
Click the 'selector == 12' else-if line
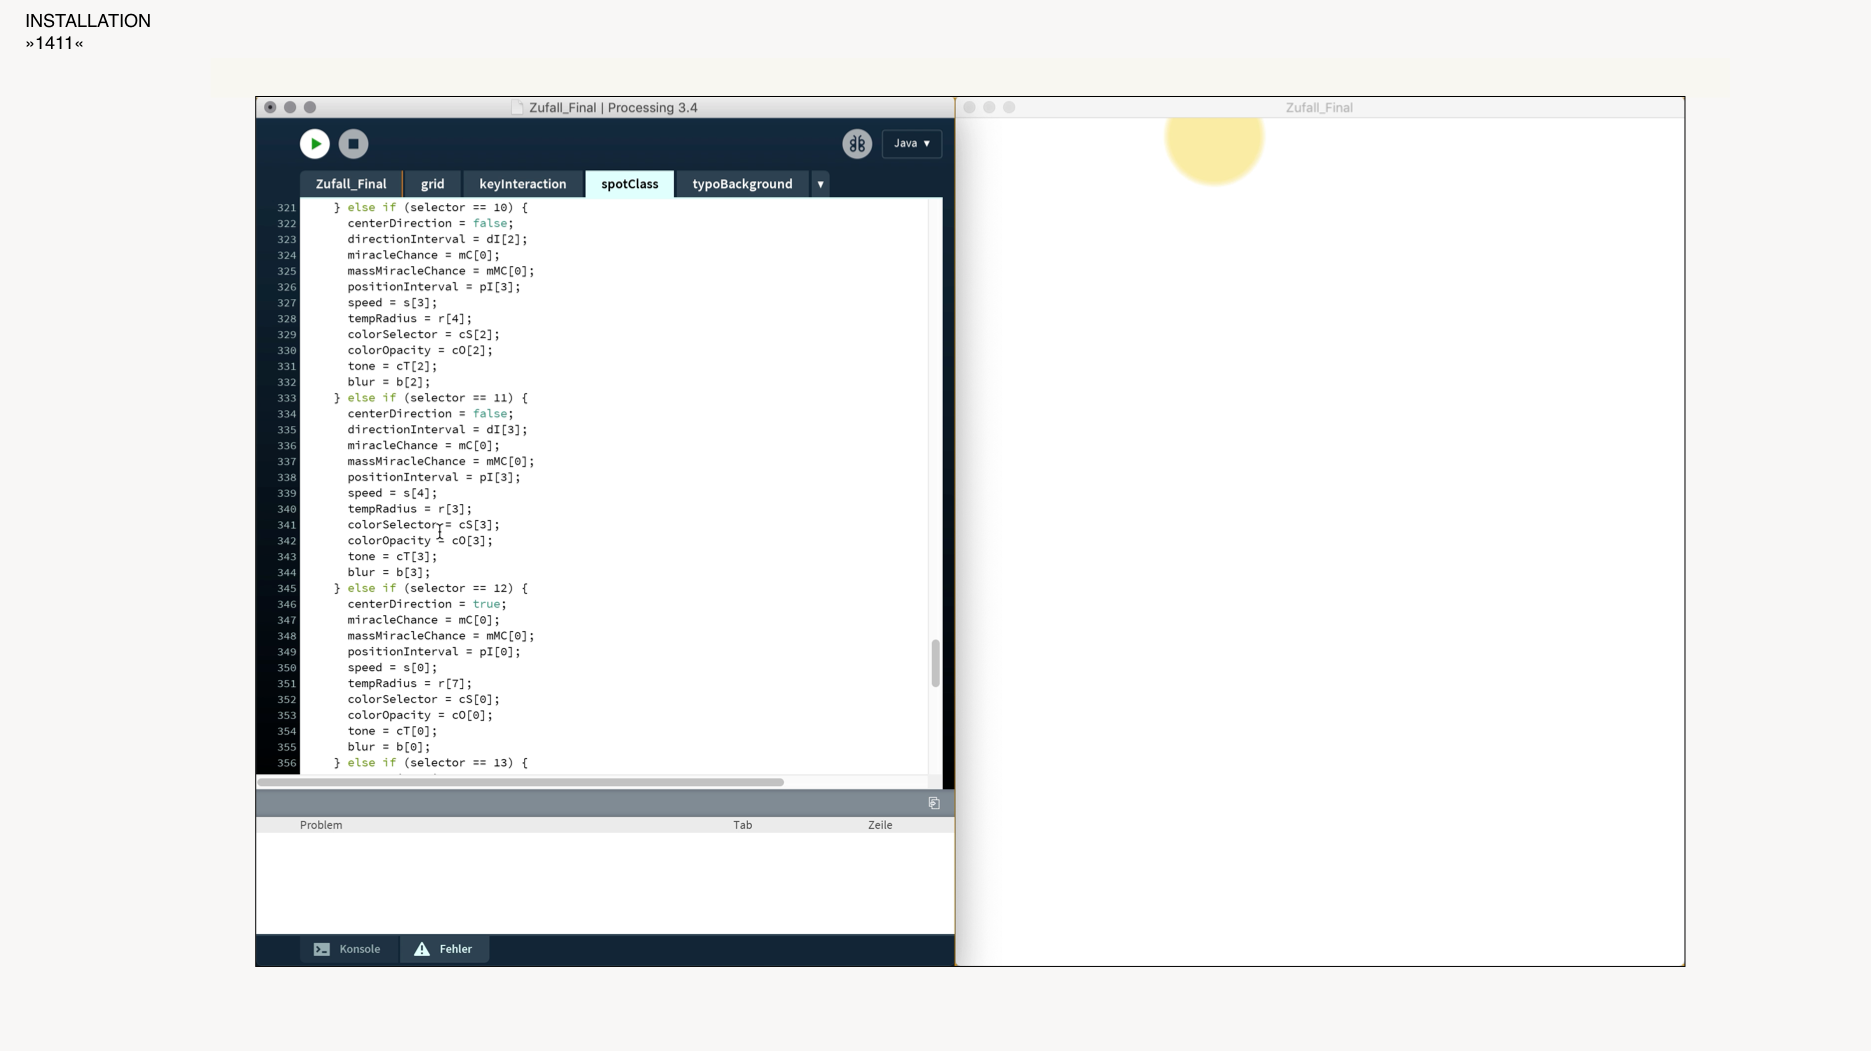pyautogui.click(x=431, y=588)
